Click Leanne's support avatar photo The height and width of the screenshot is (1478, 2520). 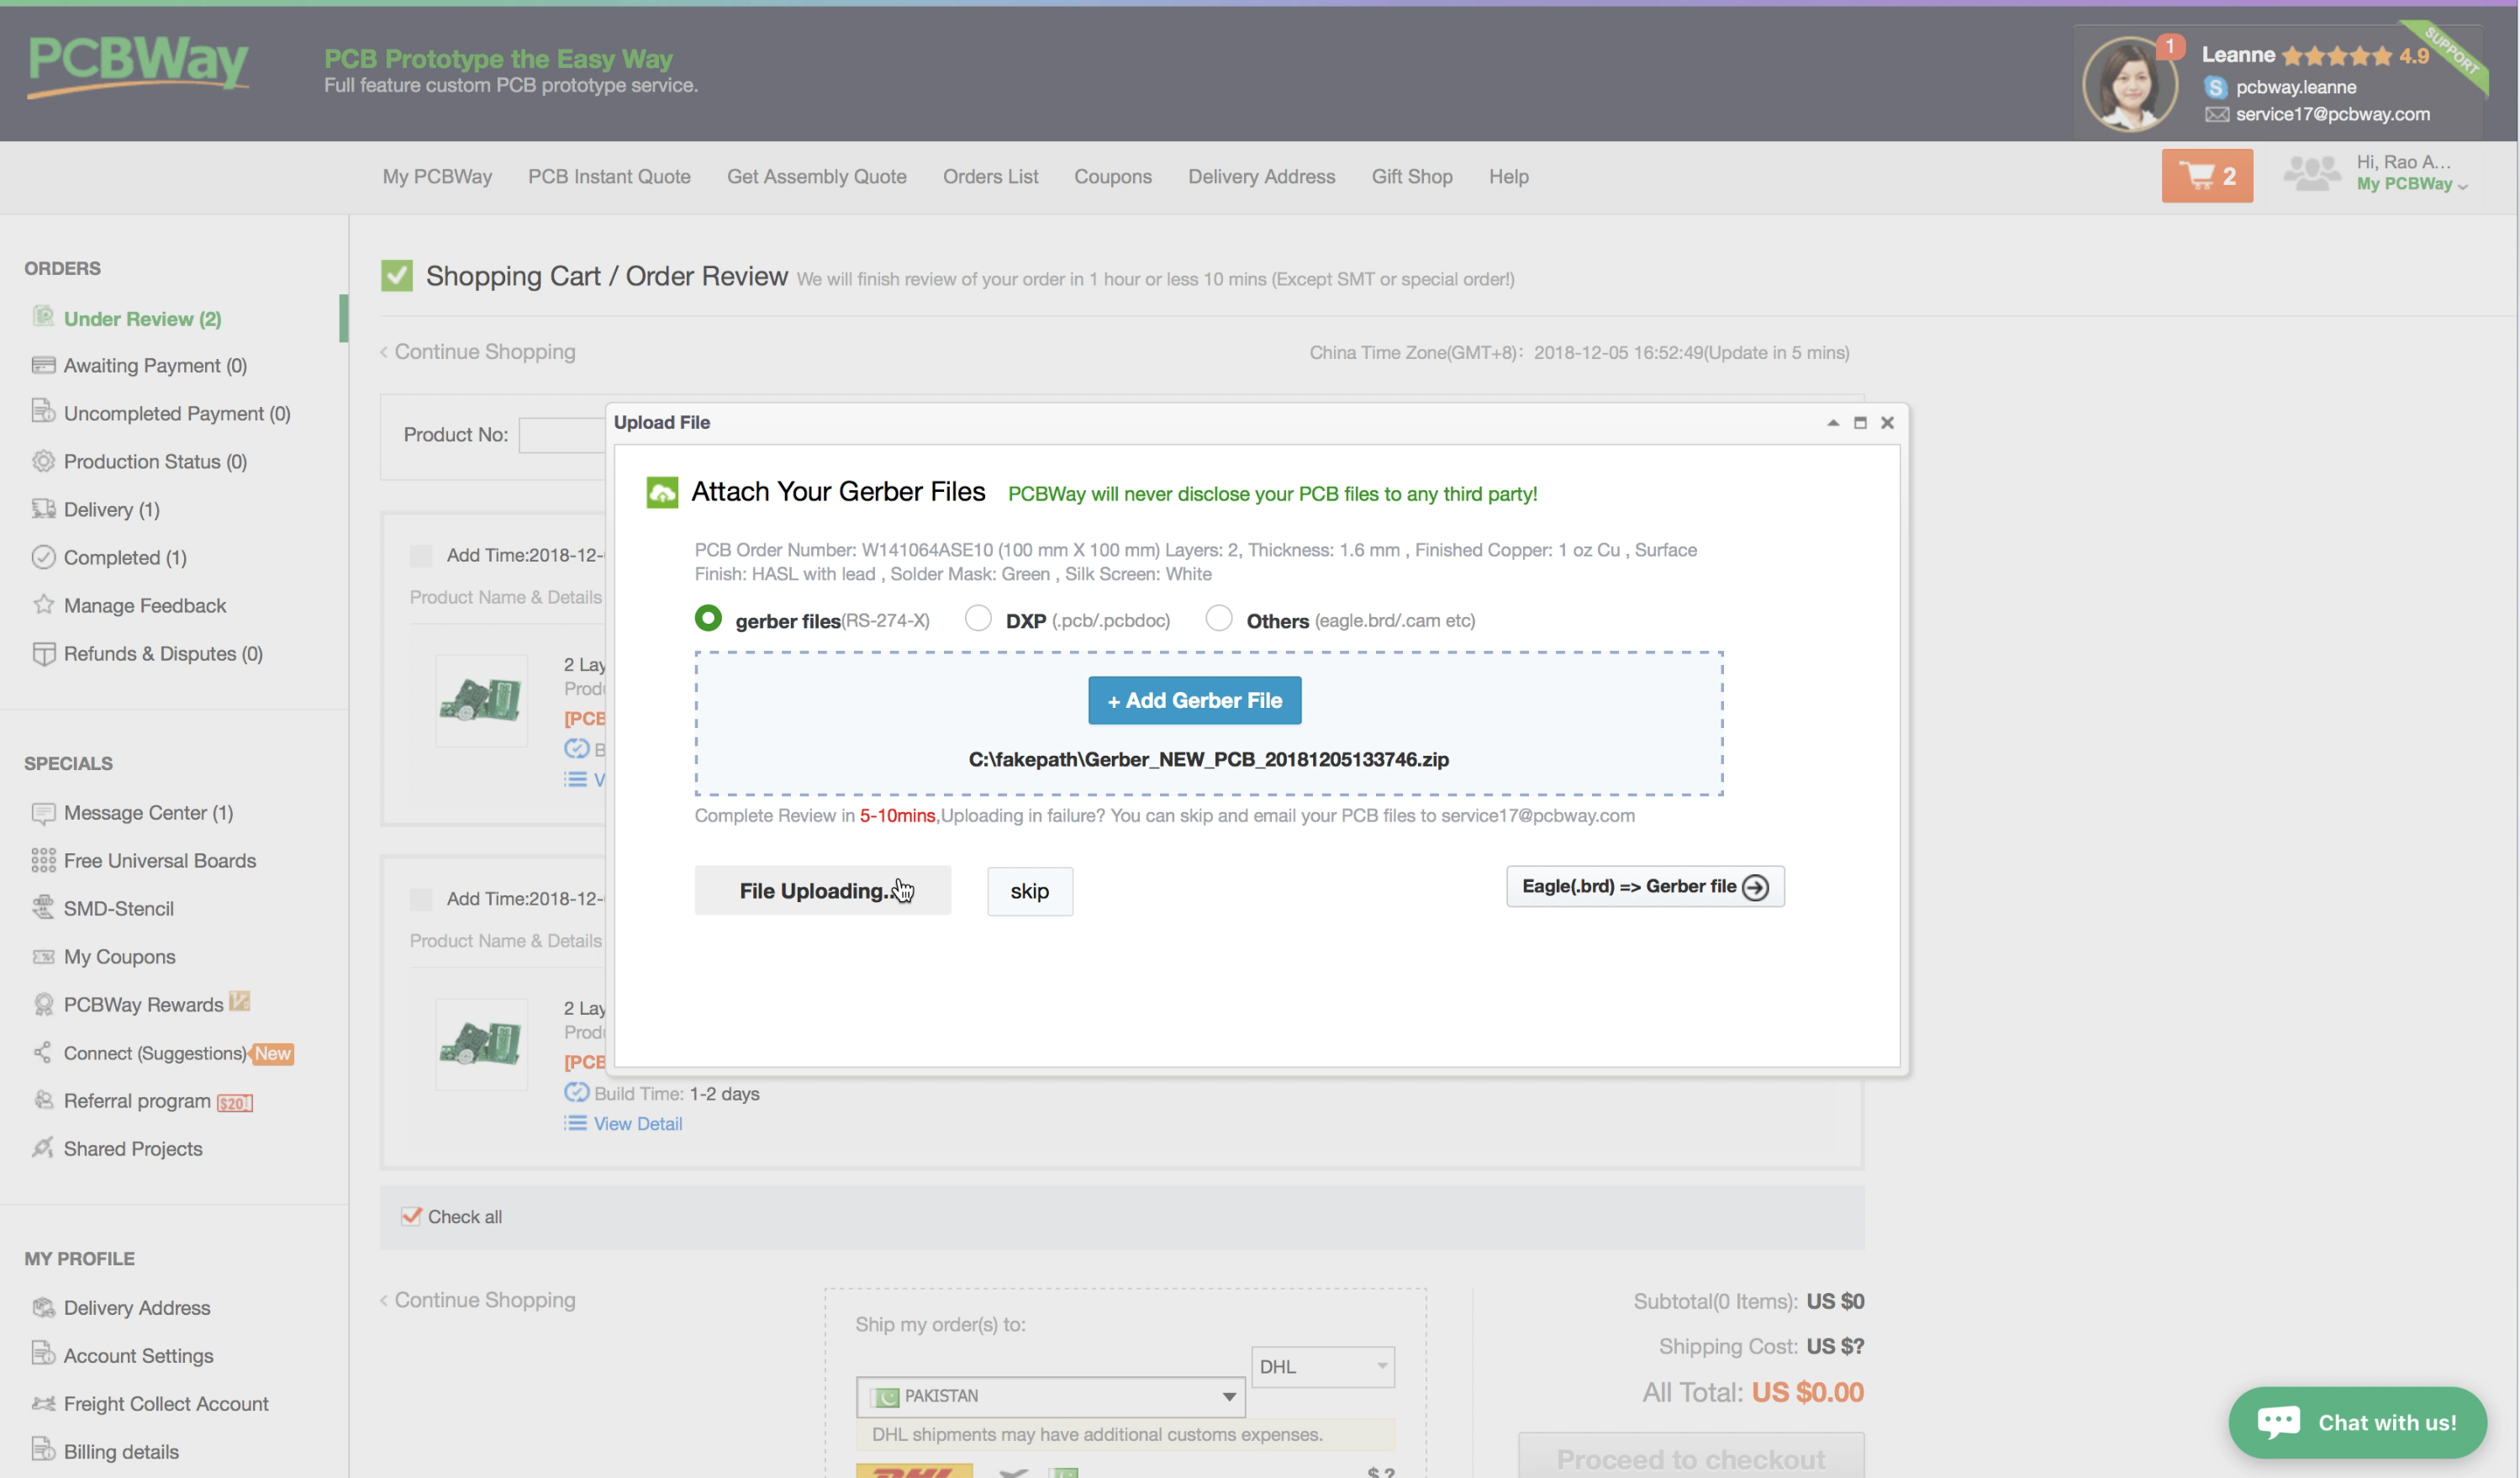tap(2128, 84)
